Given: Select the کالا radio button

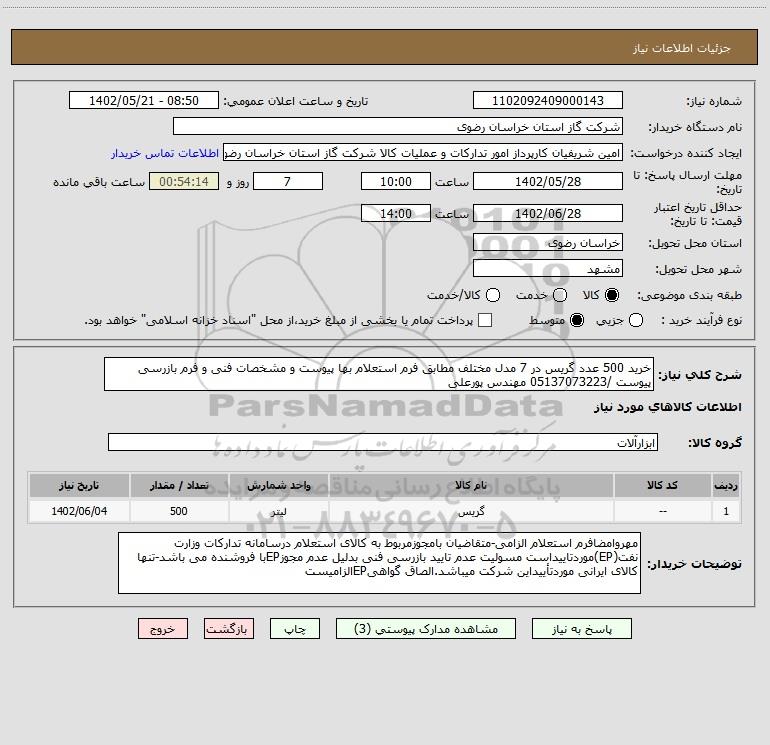Looking at the screenshot, I should click(612, 295).
